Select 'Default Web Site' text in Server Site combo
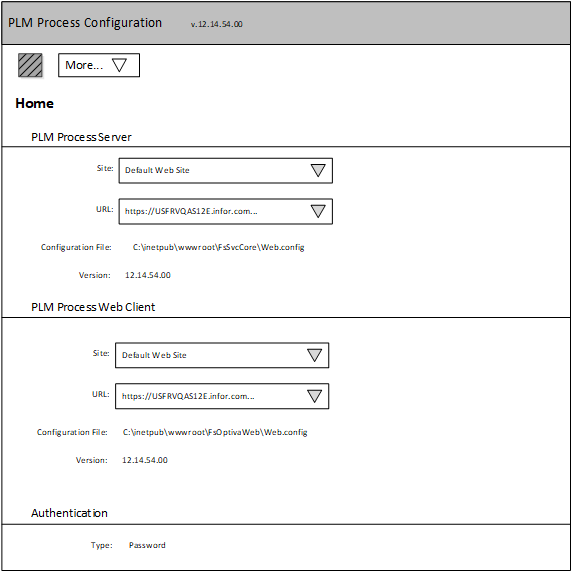572x572 pixels. (x=157, y=170)
